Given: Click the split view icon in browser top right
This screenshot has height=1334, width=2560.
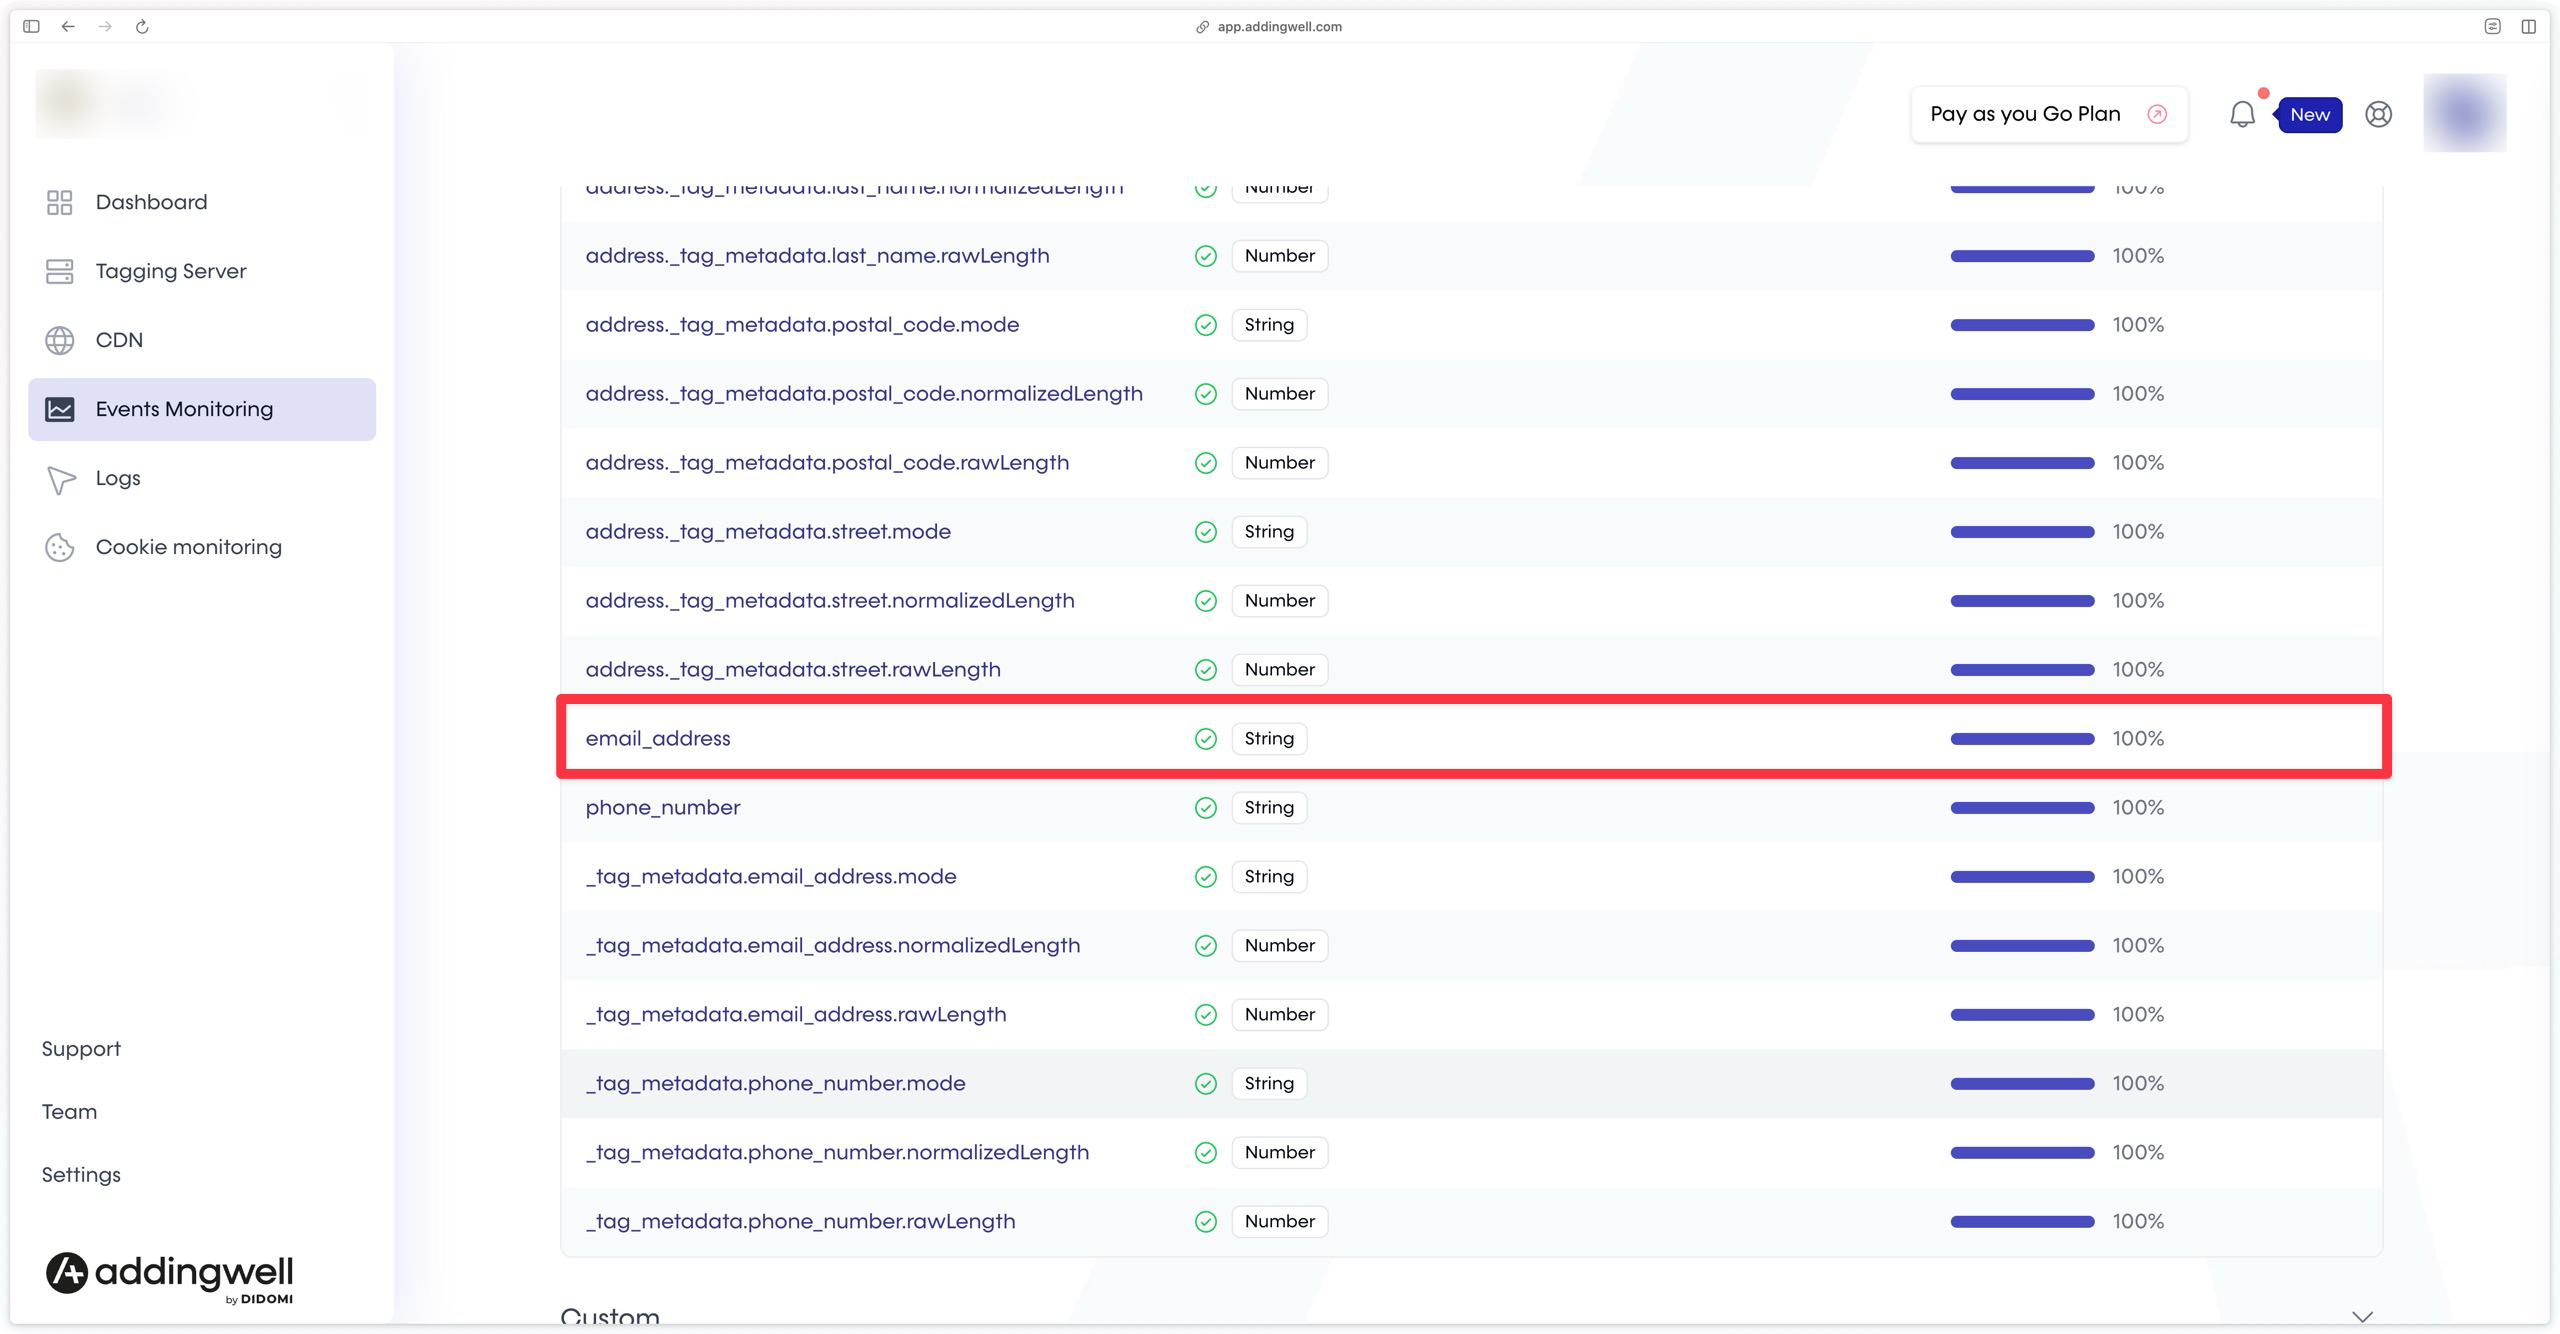Looking at the screenshot, I should tap(2528, 26).
